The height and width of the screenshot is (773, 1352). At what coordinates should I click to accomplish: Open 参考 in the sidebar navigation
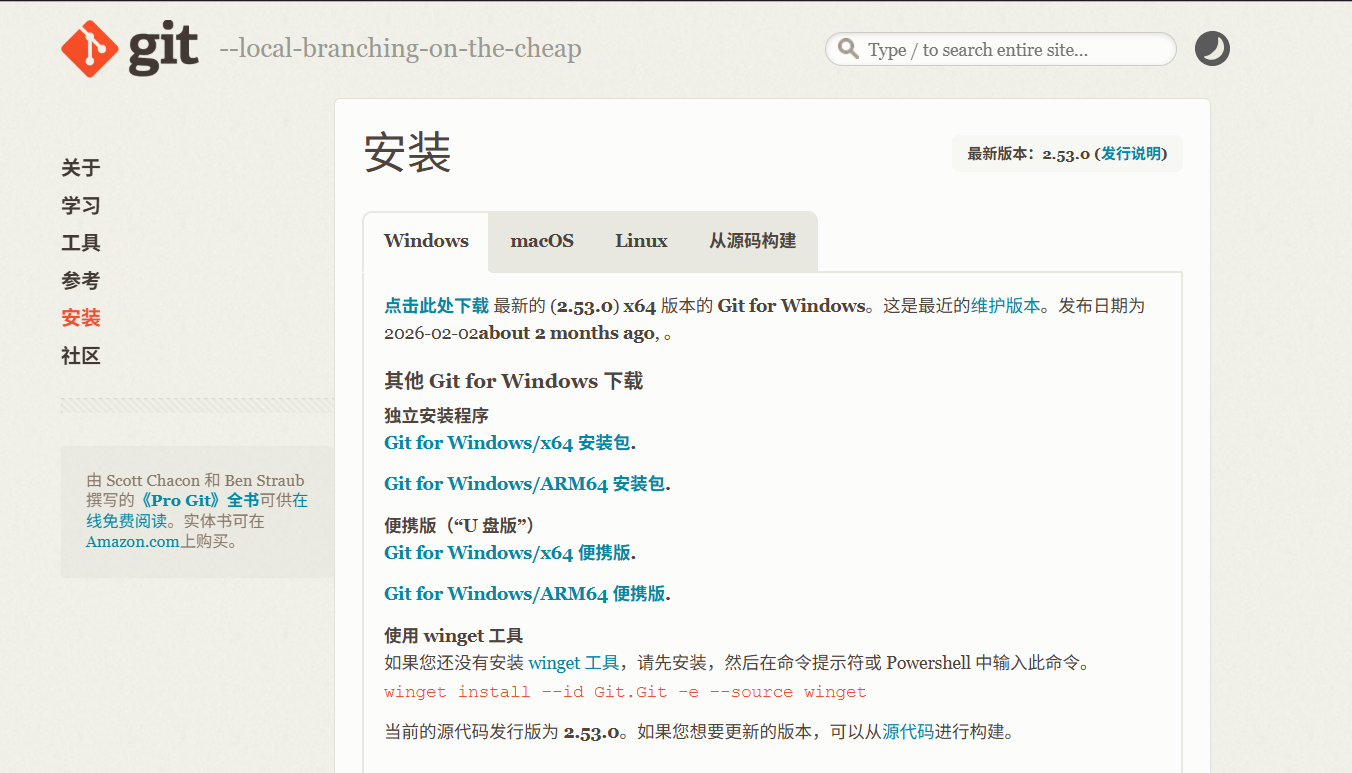pyautogui.click(x=81, y=281)
